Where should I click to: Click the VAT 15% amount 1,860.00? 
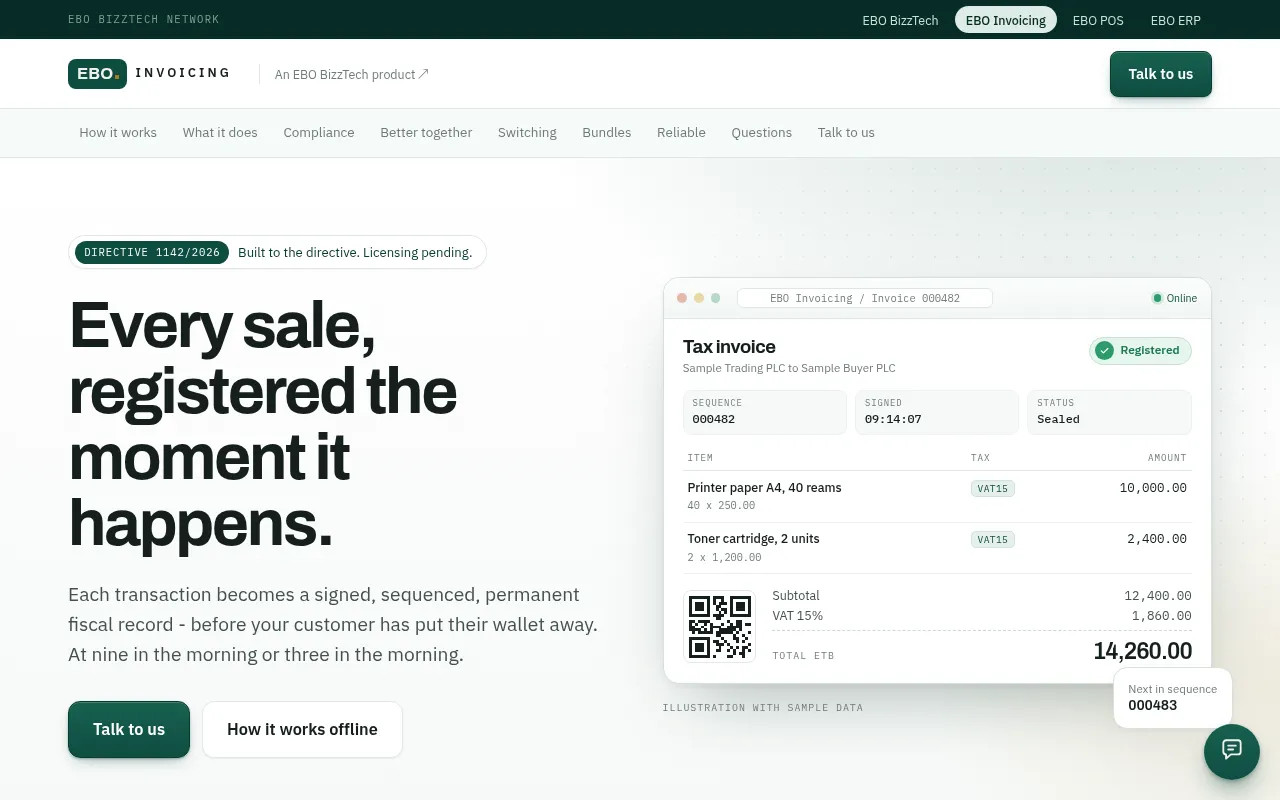pos(1162,616)
